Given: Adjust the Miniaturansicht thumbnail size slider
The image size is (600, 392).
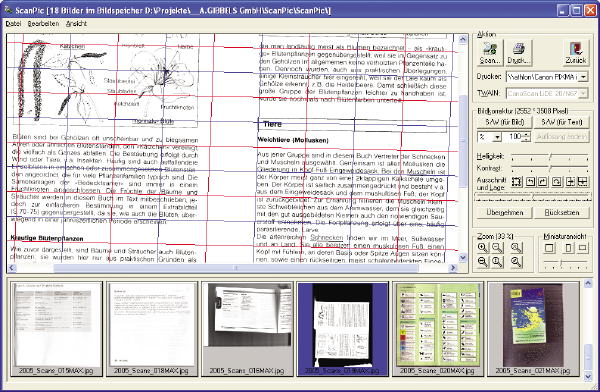Looking at the screenshot, I should (x=565, y=263).
